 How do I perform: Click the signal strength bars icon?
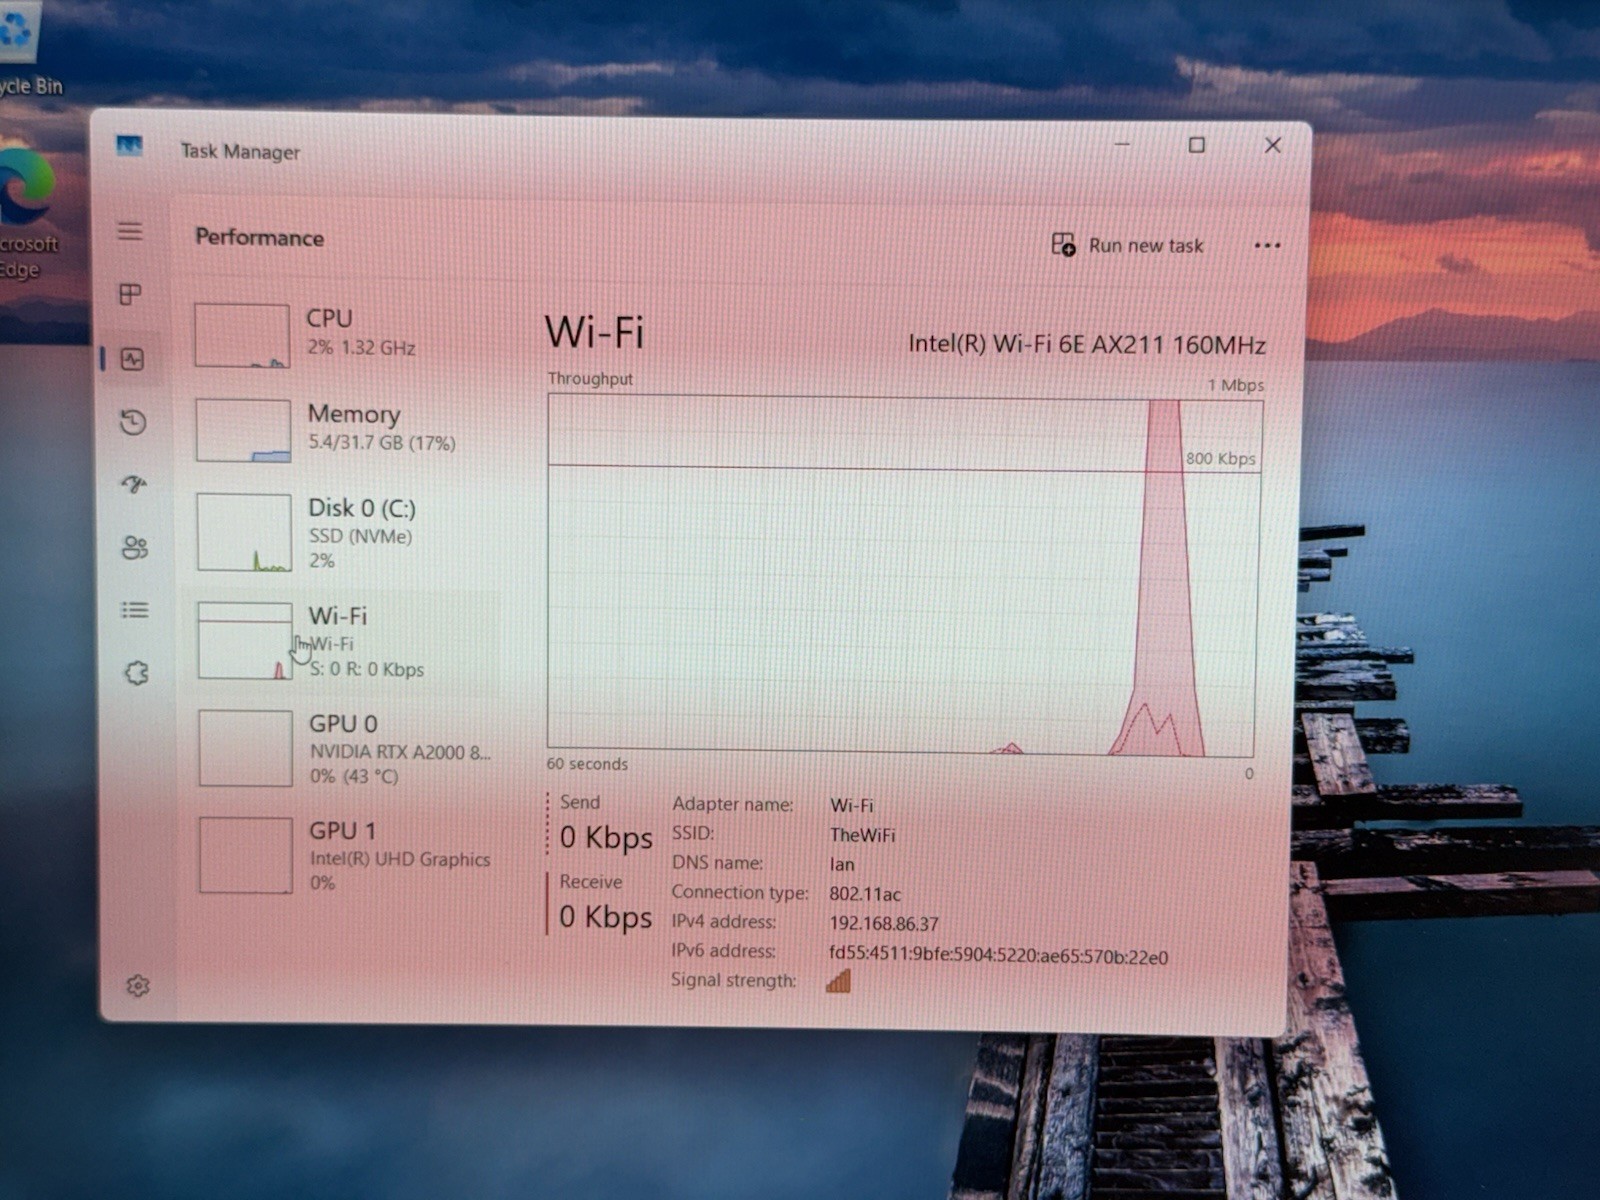click(x=838, y=981)
